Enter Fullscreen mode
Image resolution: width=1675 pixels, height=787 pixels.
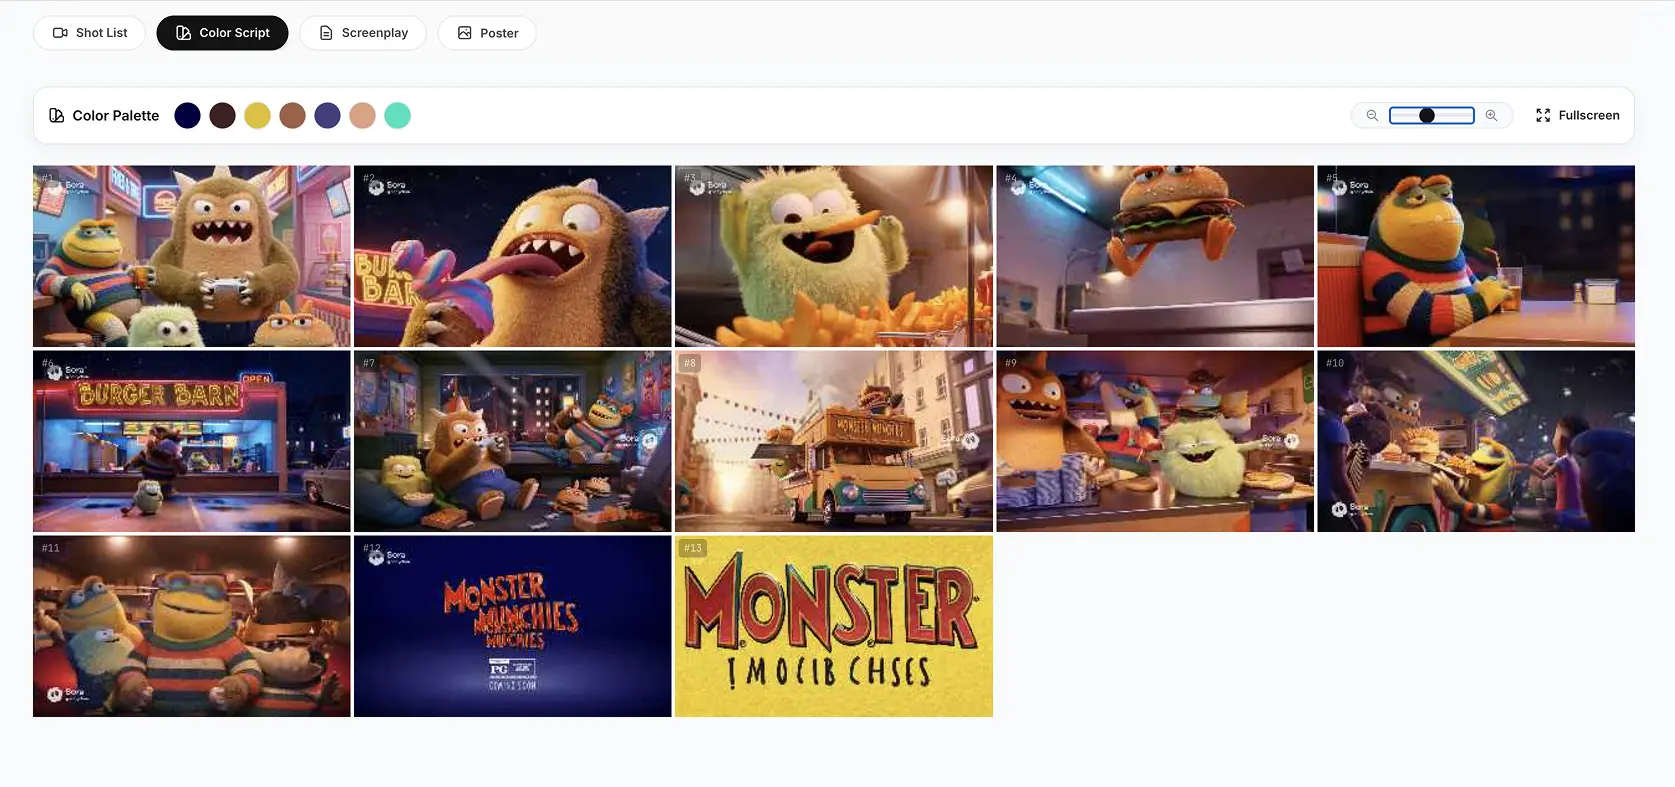click(1577, 116)
